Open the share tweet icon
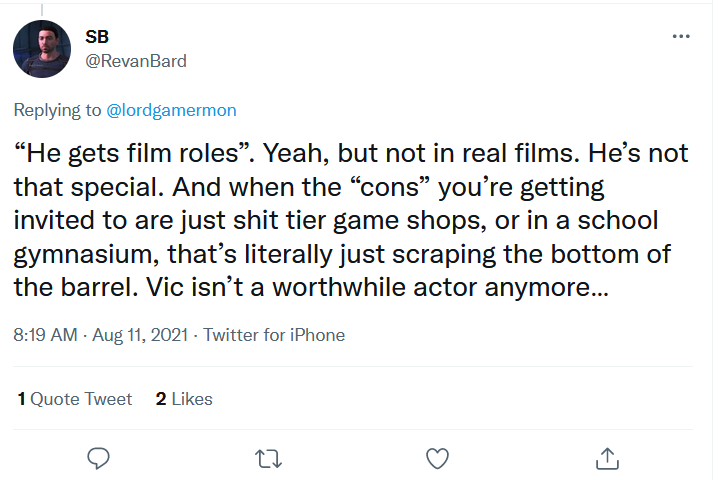 (607, 458)
